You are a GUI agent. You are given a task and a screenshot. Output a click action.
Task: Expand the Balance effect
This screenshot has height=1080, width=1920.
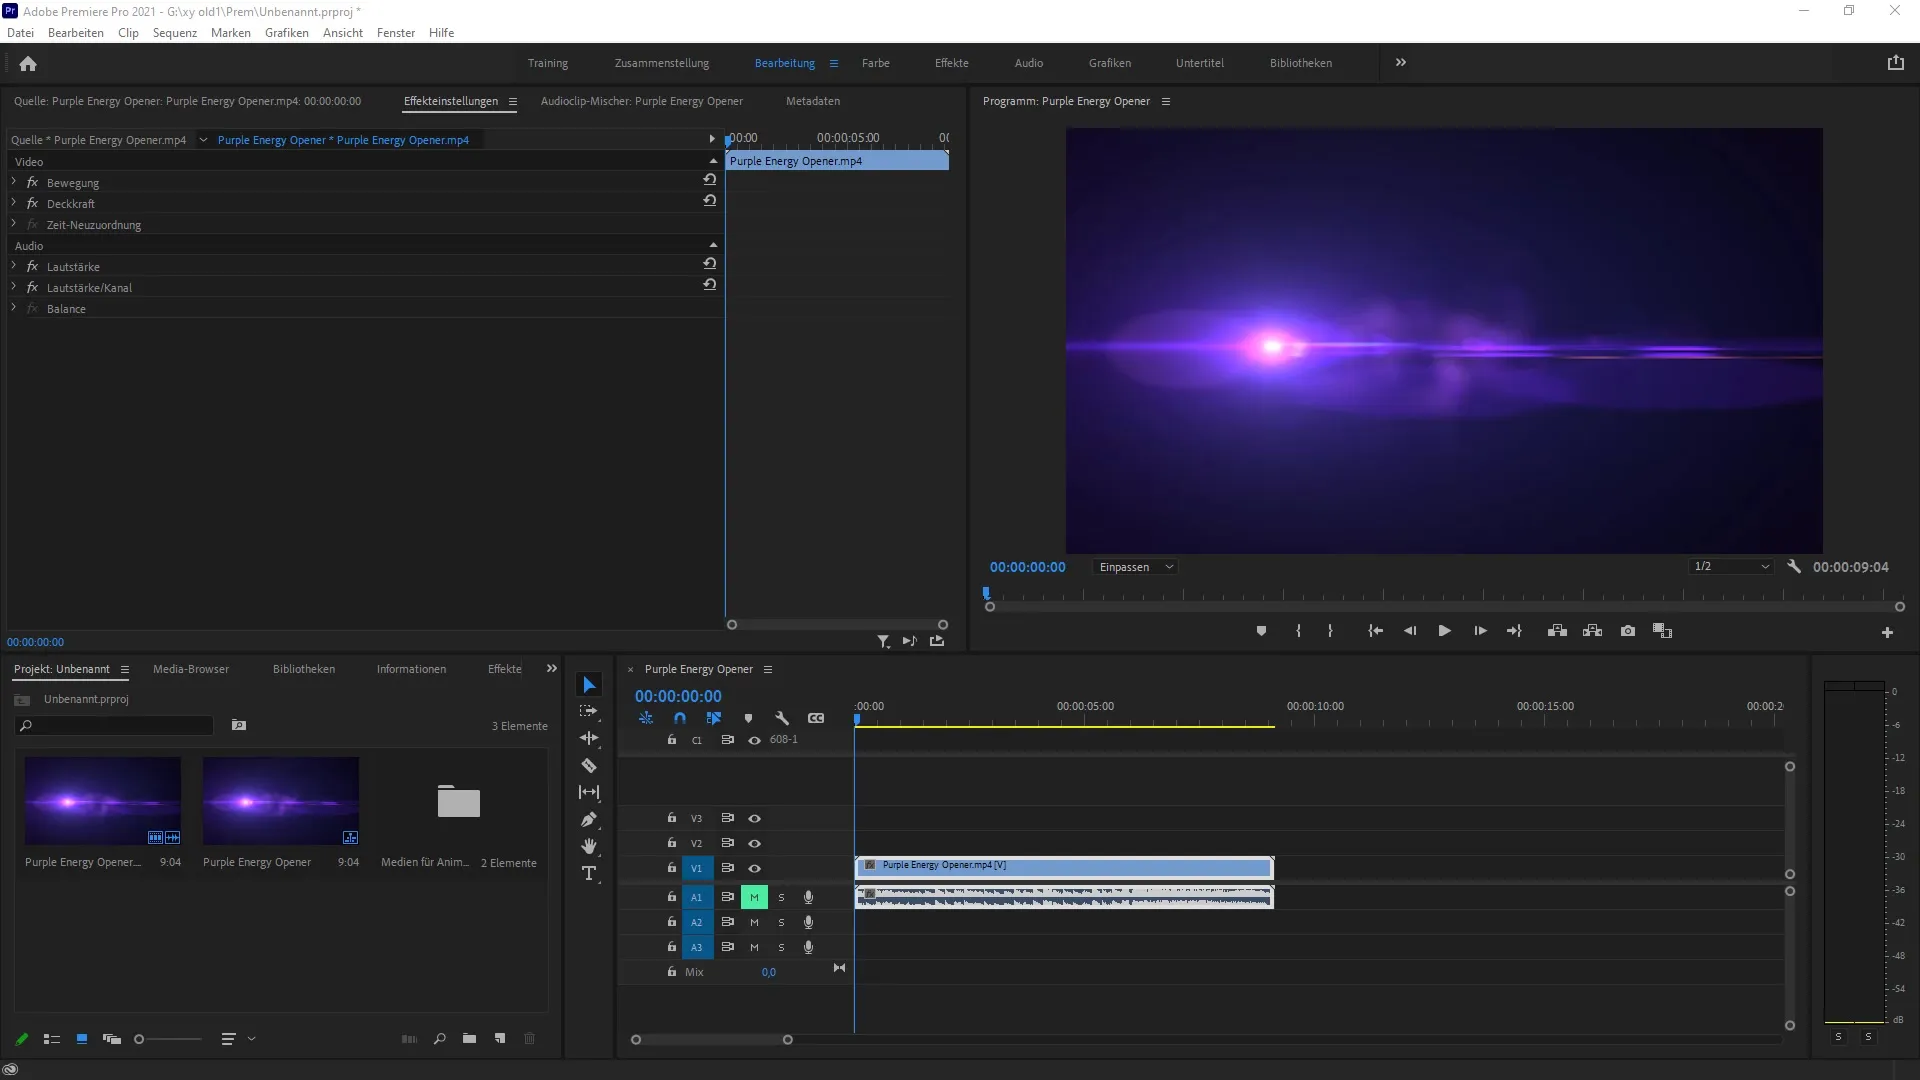point(14,308)
